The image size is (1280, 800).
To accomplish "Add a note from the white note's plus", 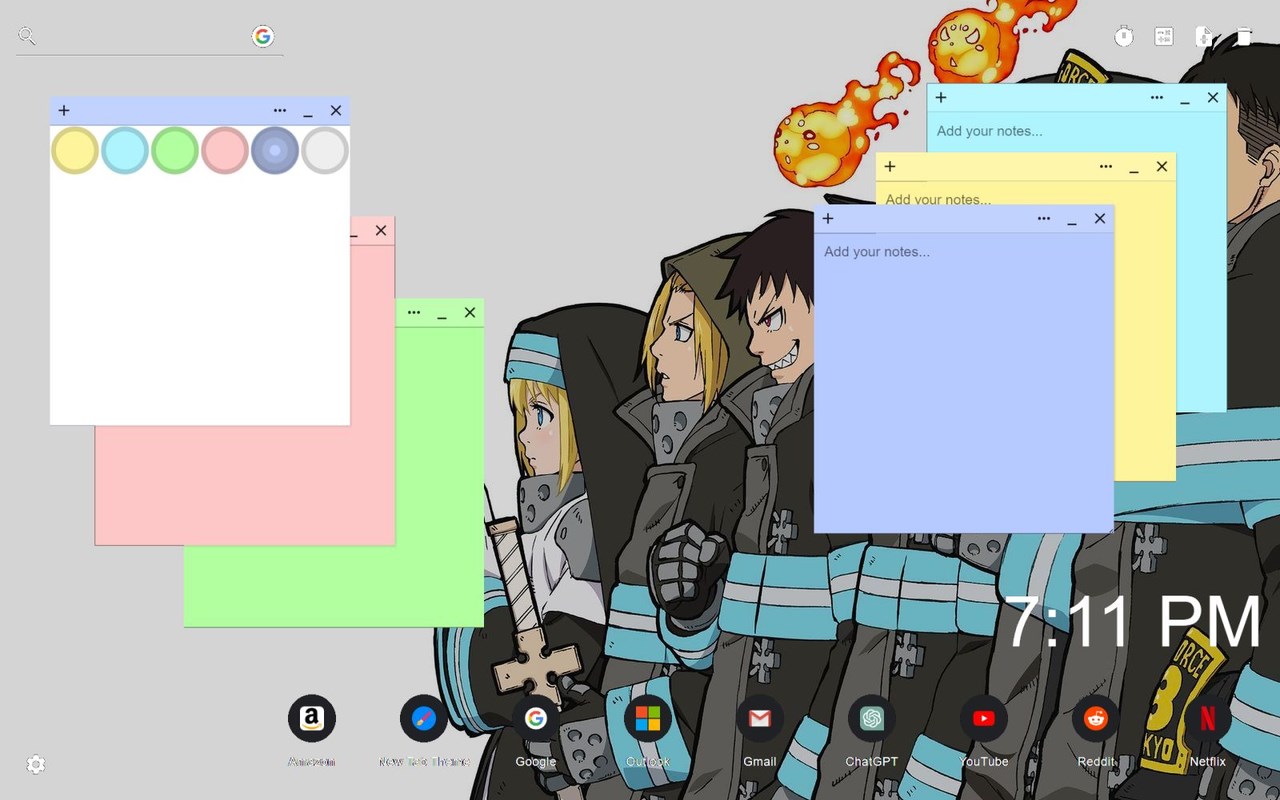I will [64, 111].
